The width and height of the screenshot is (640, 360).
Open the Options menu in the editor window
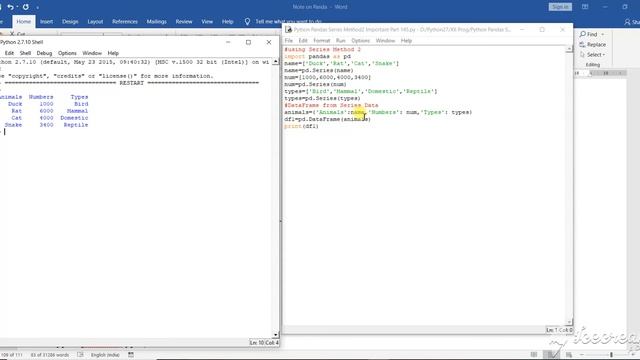coord(360,41)
